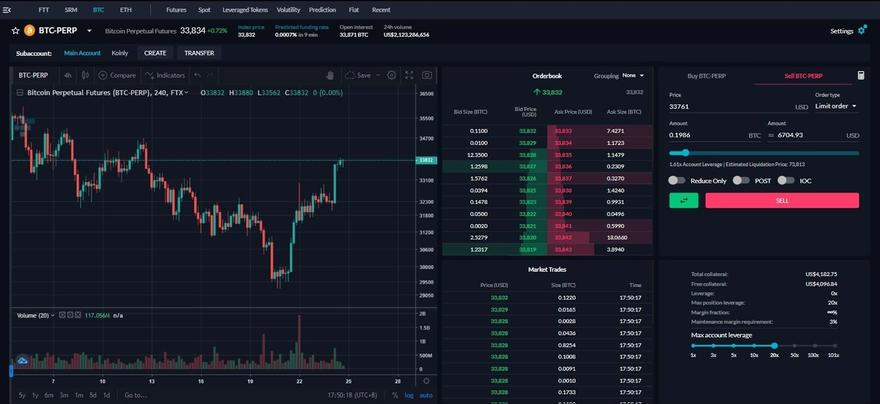Select the 1m chart range

coord(79,395)
